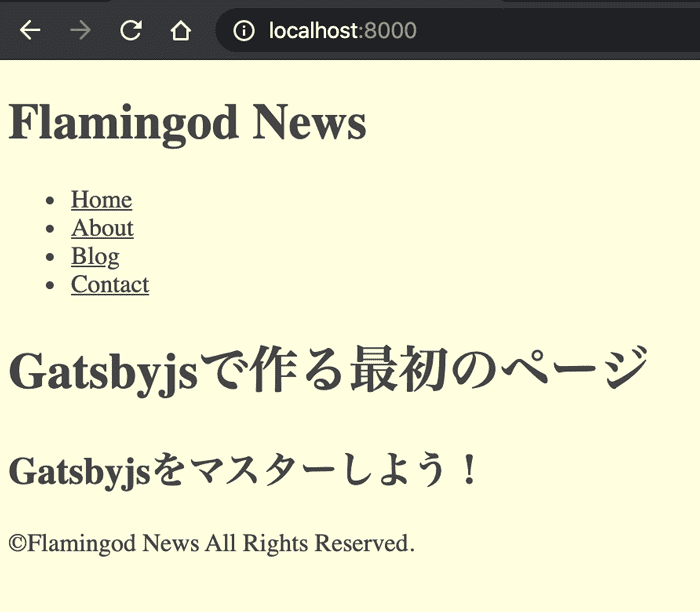Select the heading Gatsbyjsで作る最初のページ
The height and width of the screenshot is (612, 700).
click(328, 371)
